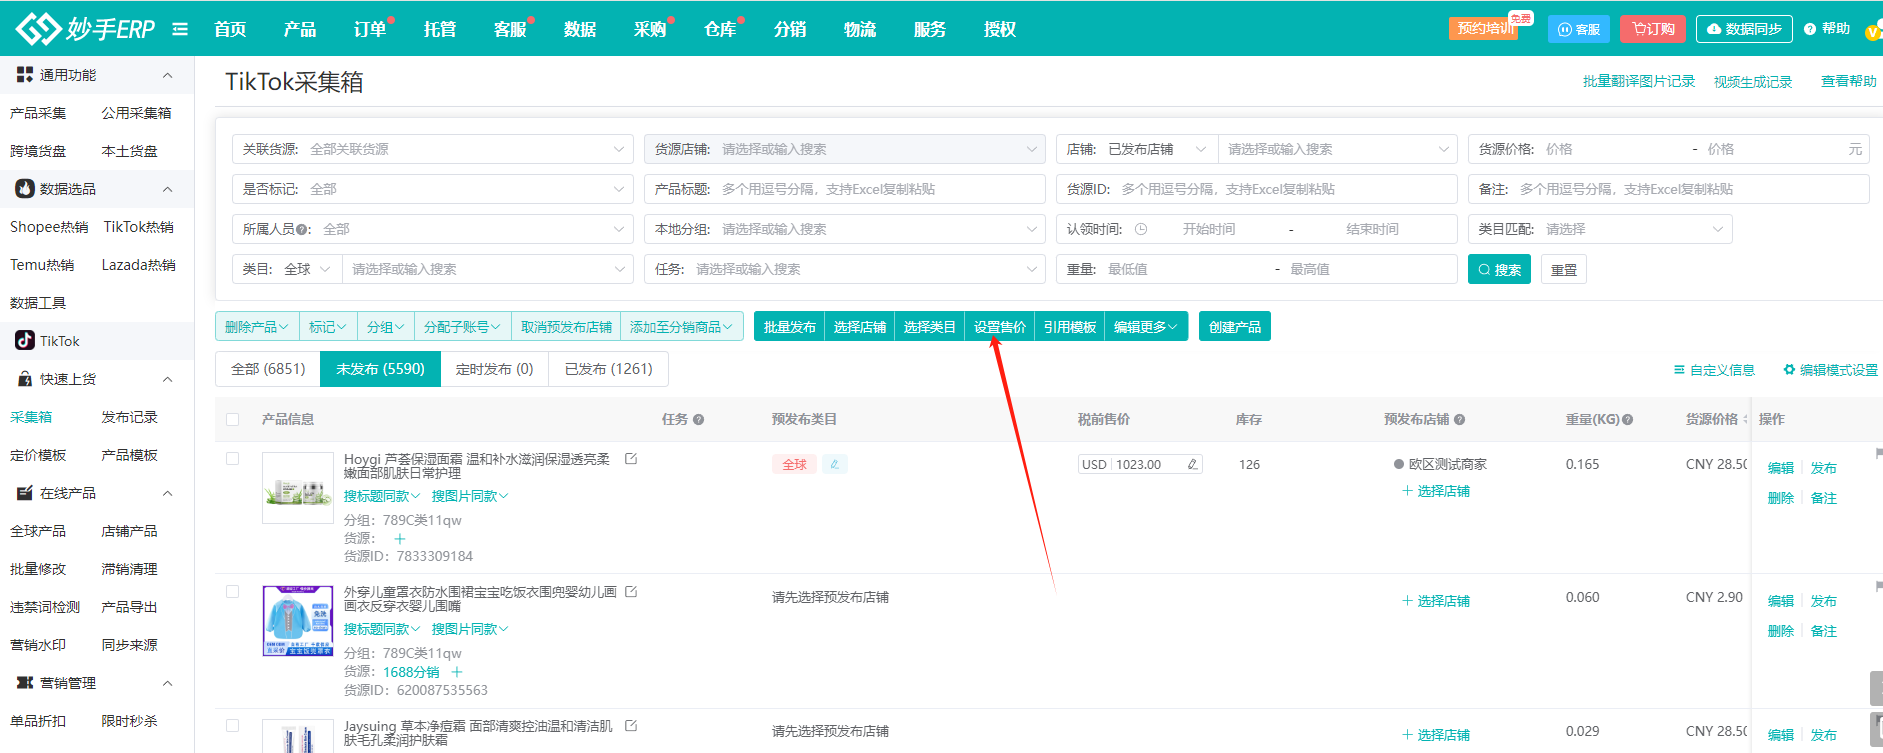Screen dimensions: 1883x753
Task: Expand the 删除产品 dropdown button
Action: (x=257, y=327)
